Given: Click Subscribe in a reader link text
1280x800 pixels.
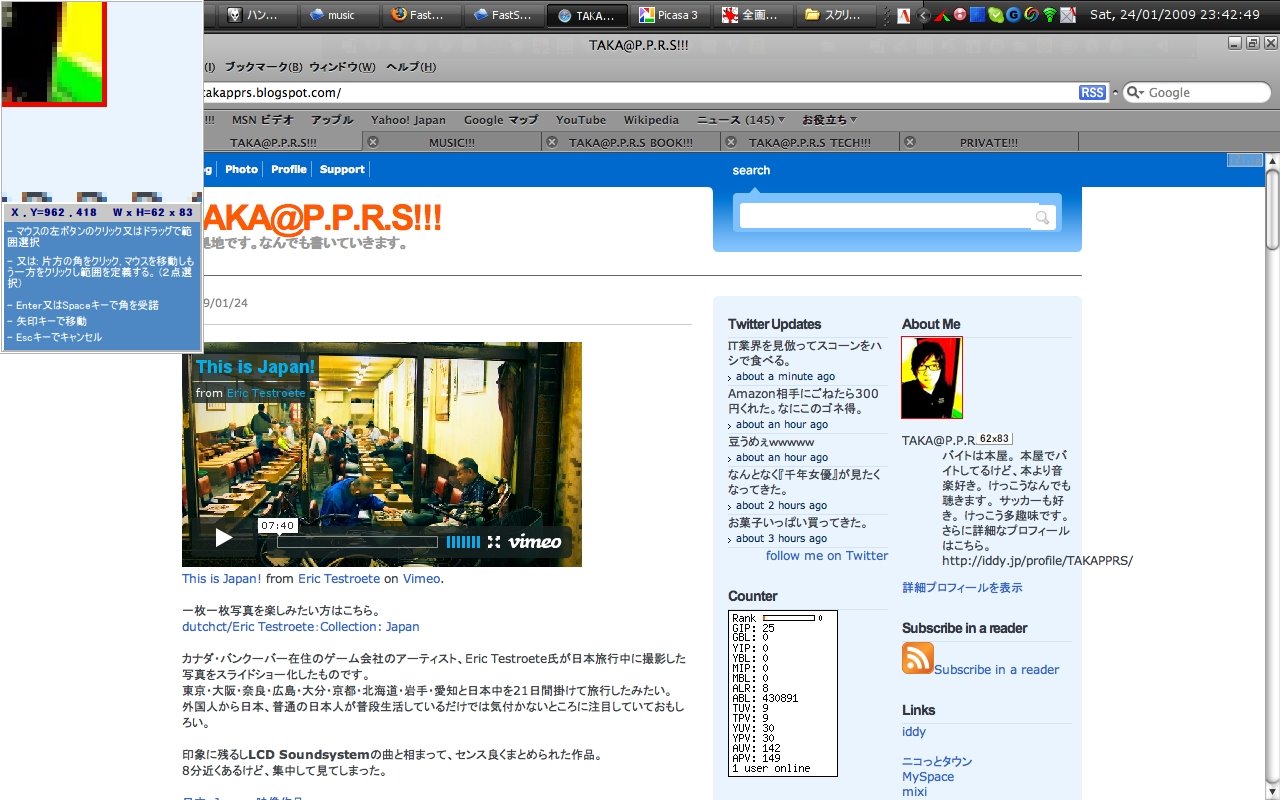Looking at the screenshot, I should tap(996, 669).
